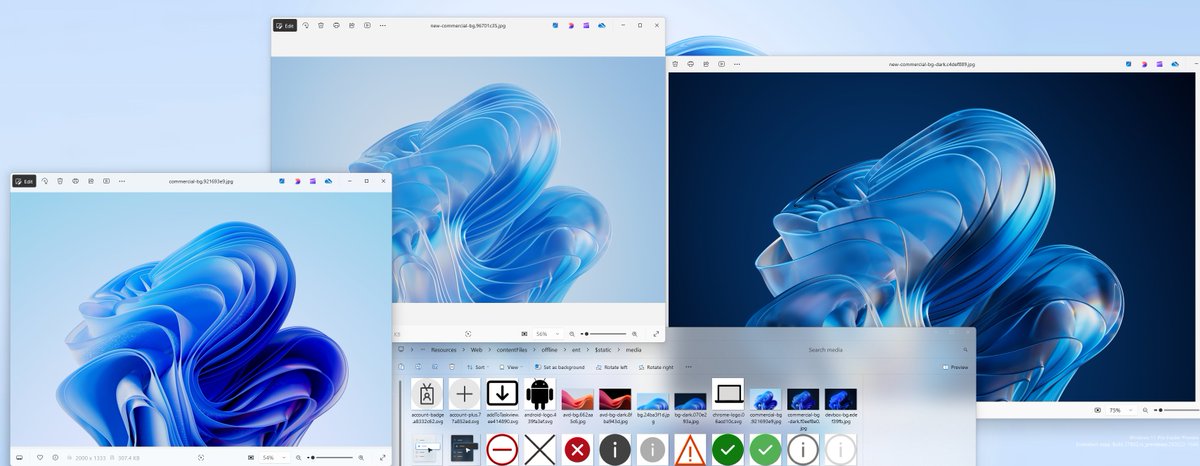
Task: Open See more ellipsis in File Explorer toolbar
Action: pos(687,367)
